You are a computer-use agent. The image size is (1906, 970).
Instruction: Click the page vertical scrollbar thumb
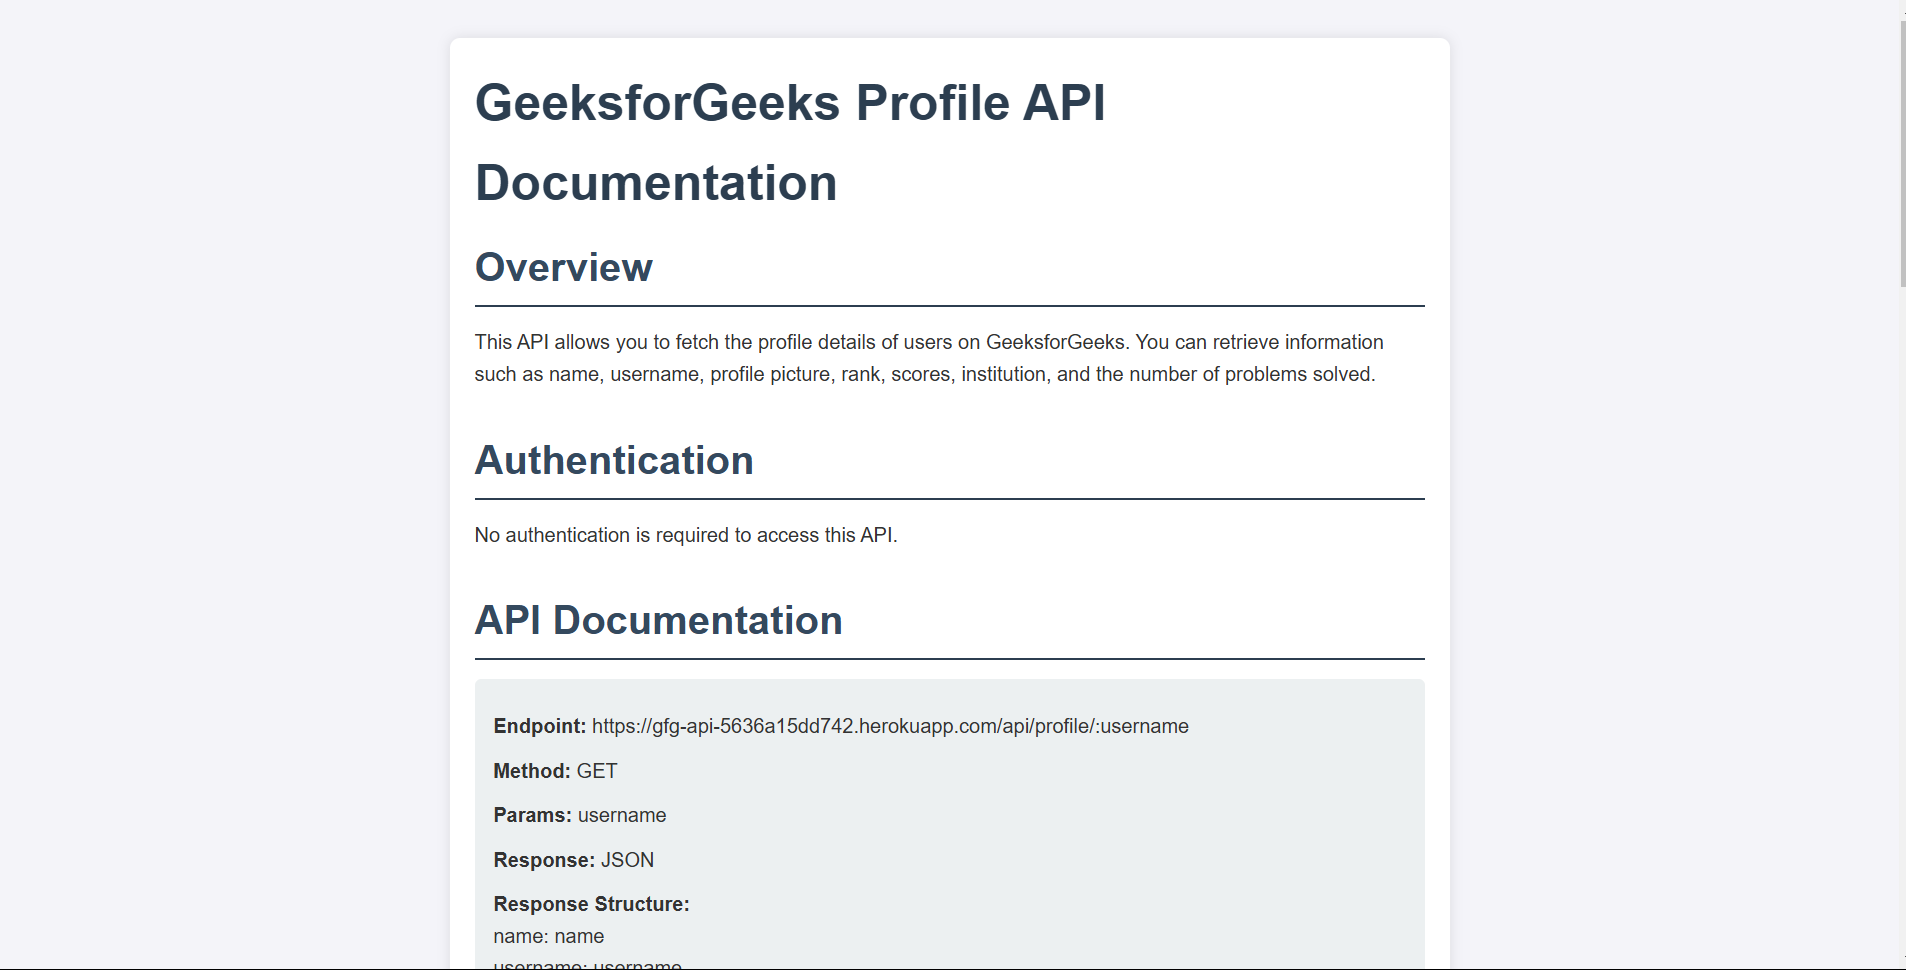[1902, 153]
